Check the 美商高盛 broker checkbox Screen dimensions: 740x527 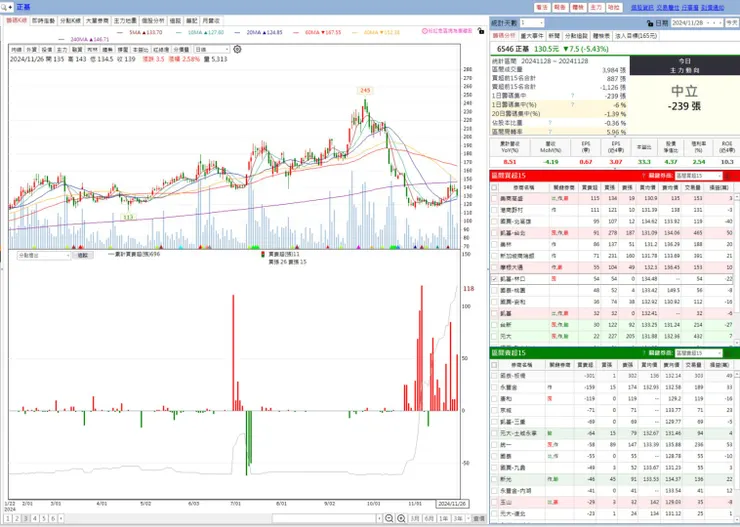point(494,199)
